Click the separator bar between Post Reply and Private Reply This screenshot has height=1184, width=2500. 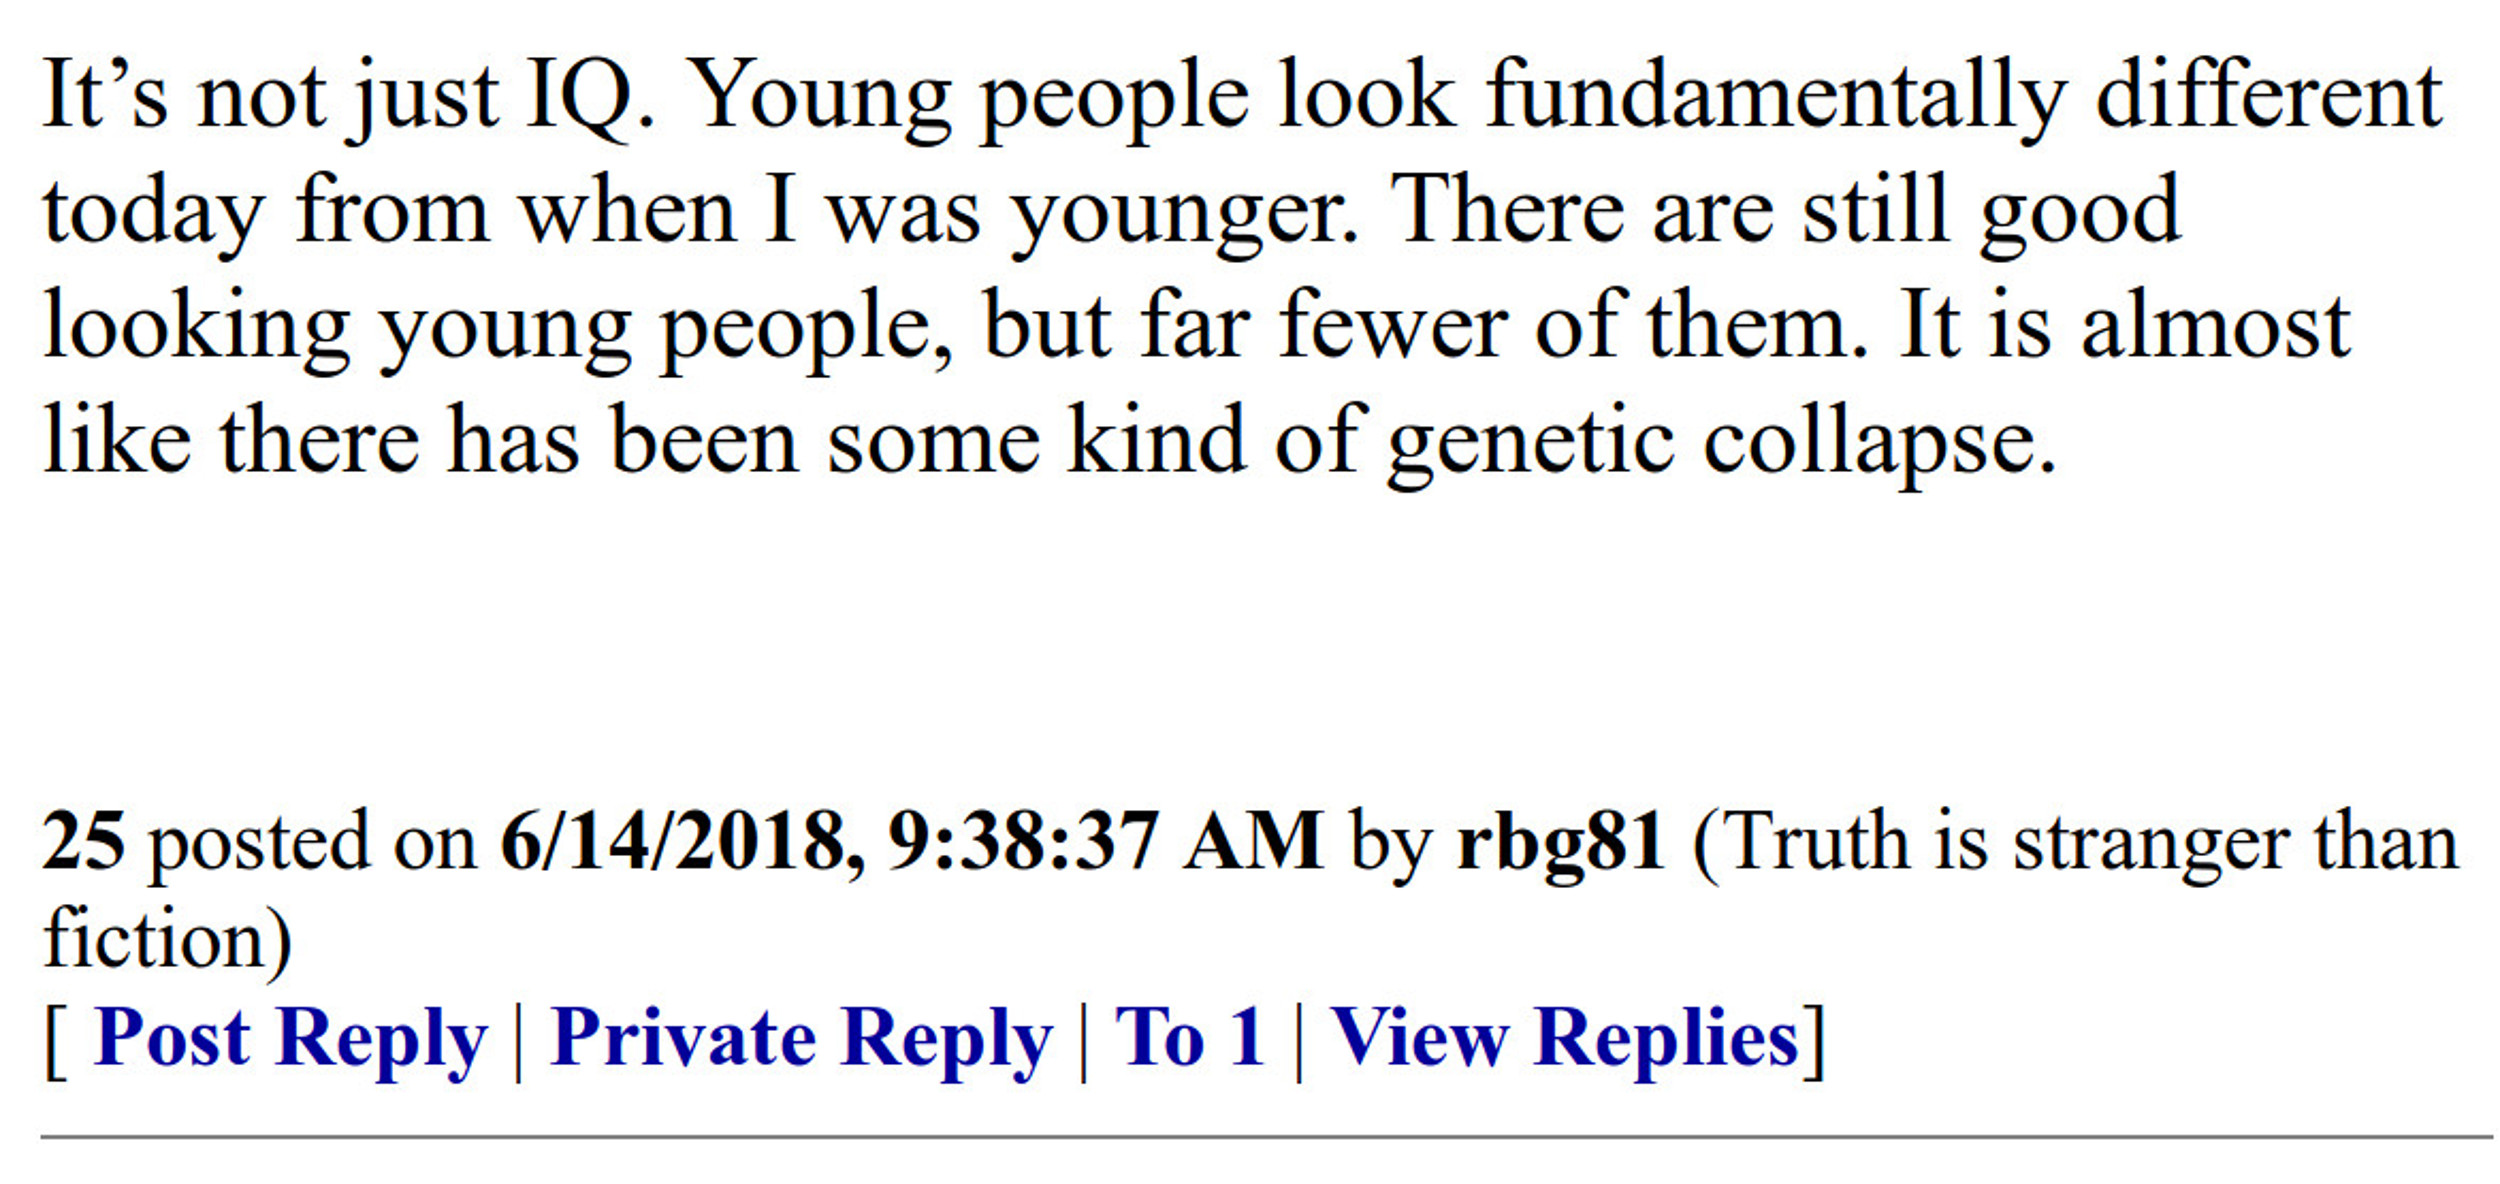coord(519,1043)
